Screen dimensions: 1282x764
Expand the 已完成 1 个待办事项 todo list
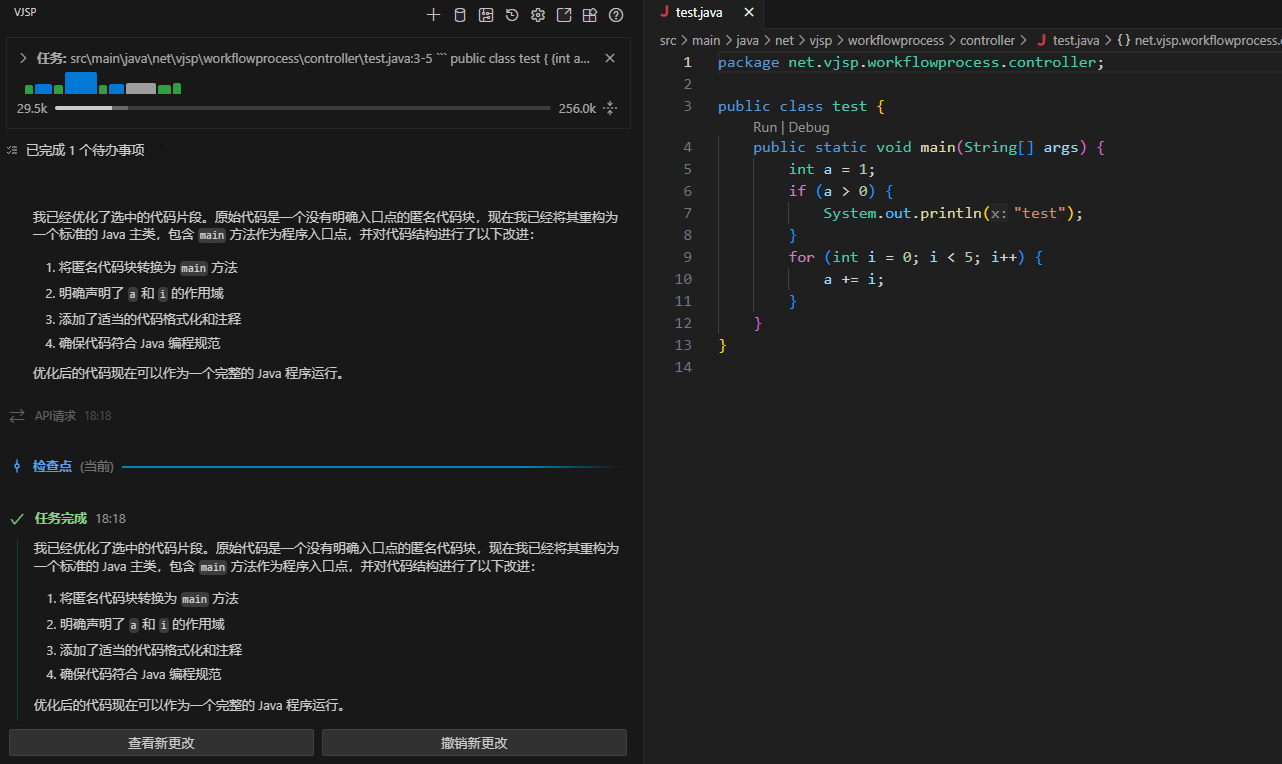(x=85, y=150)
